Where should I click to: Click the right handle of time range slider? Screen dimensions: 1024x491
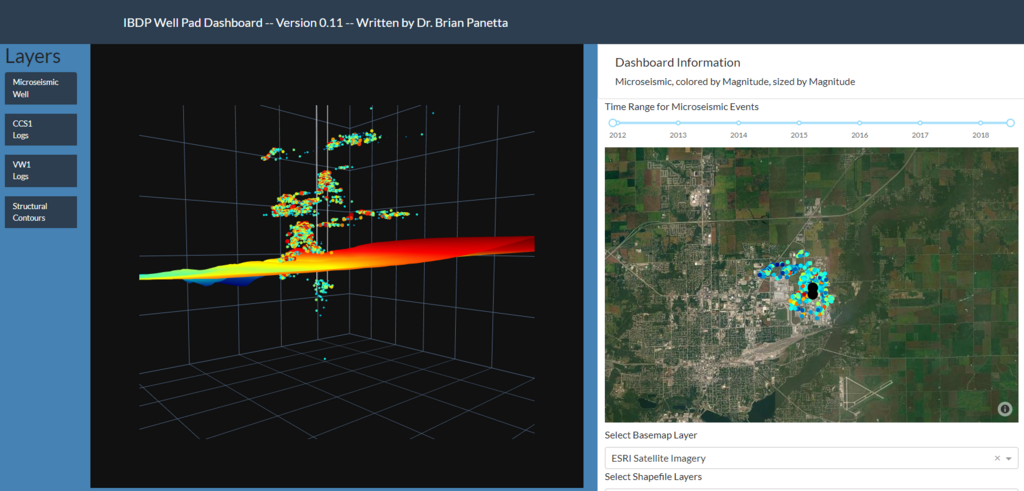coord(1010,123)
